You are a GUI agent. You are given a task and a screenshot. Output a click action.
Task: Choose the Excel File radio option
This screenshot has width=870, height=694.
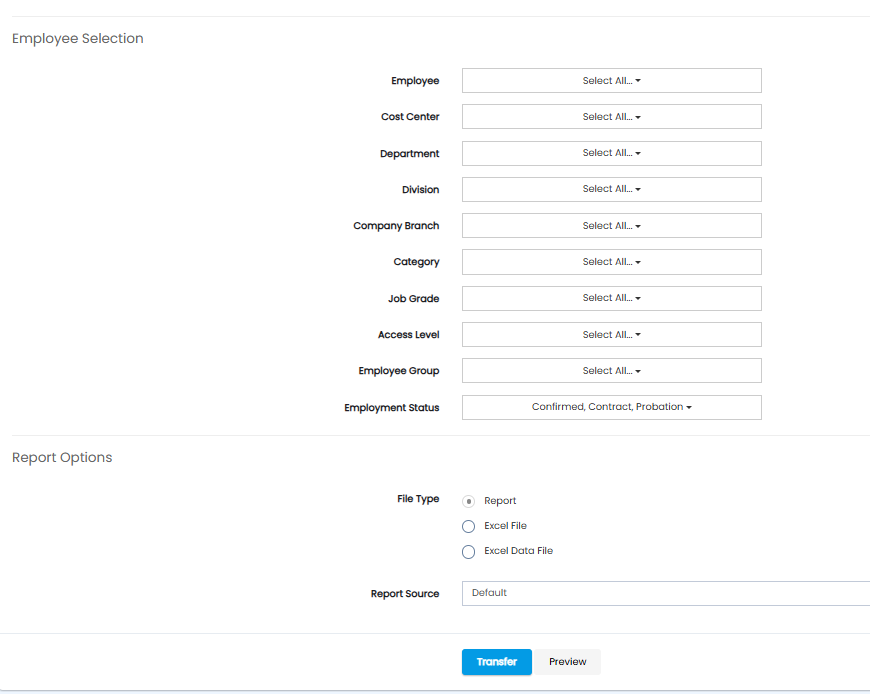point(468,526)
